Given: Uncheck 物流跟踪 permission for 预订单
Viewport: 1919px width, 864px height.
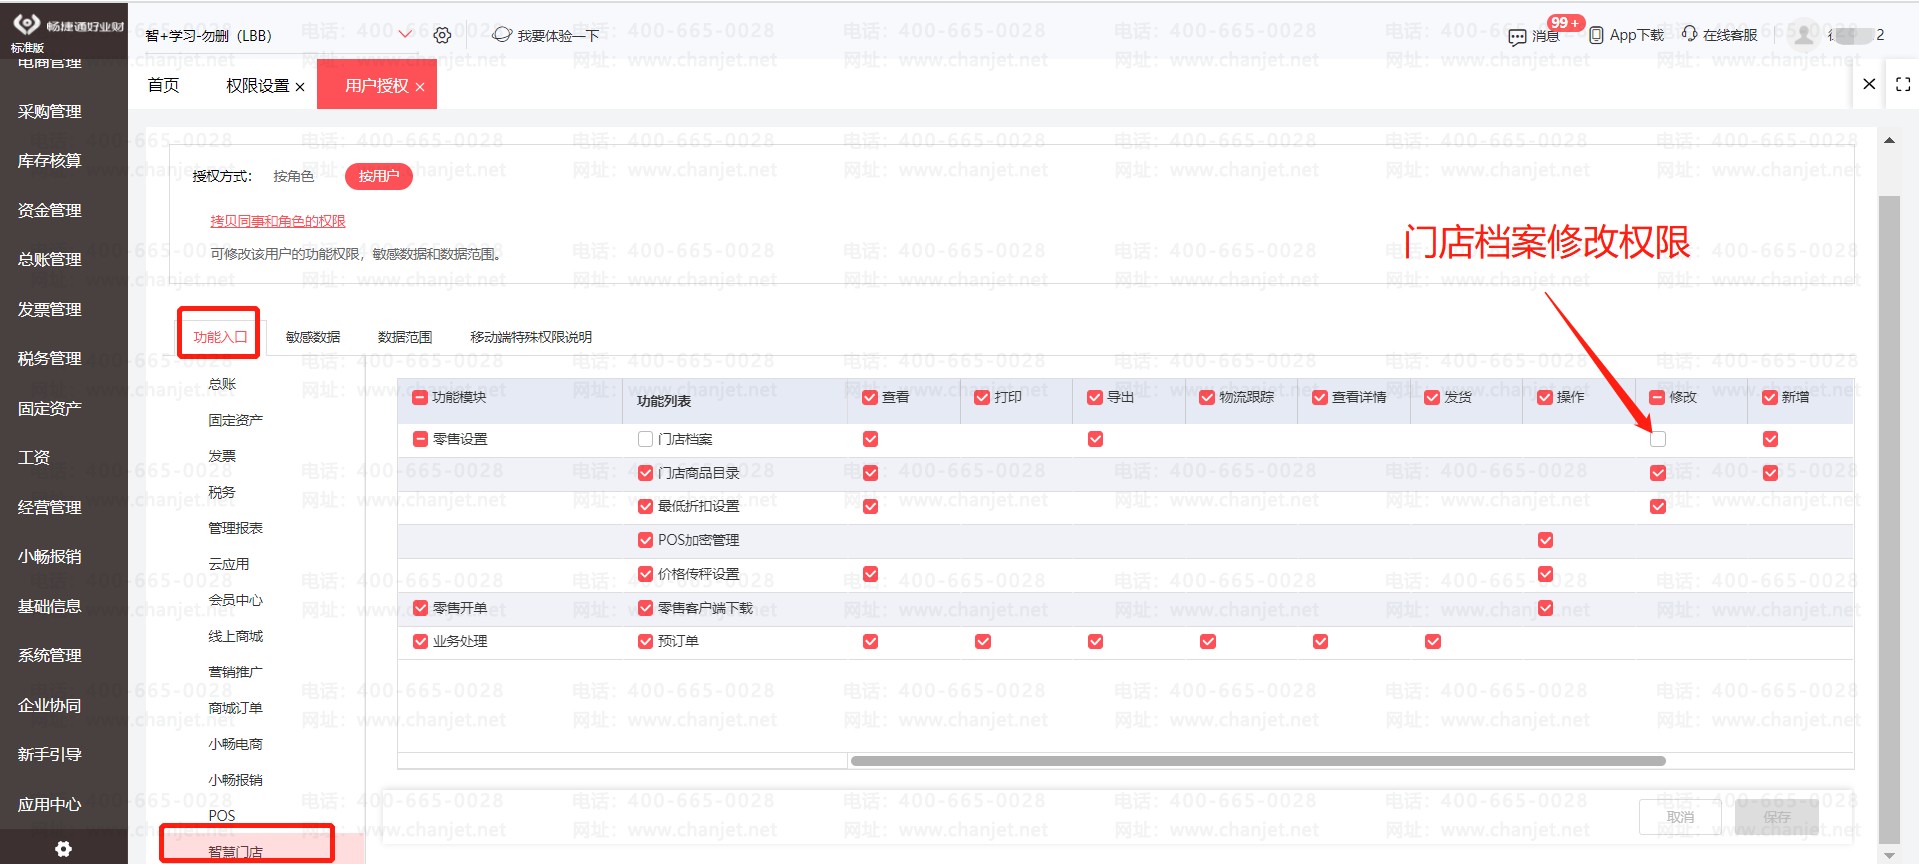Looking at the screenshot, I should point(1208,641).
